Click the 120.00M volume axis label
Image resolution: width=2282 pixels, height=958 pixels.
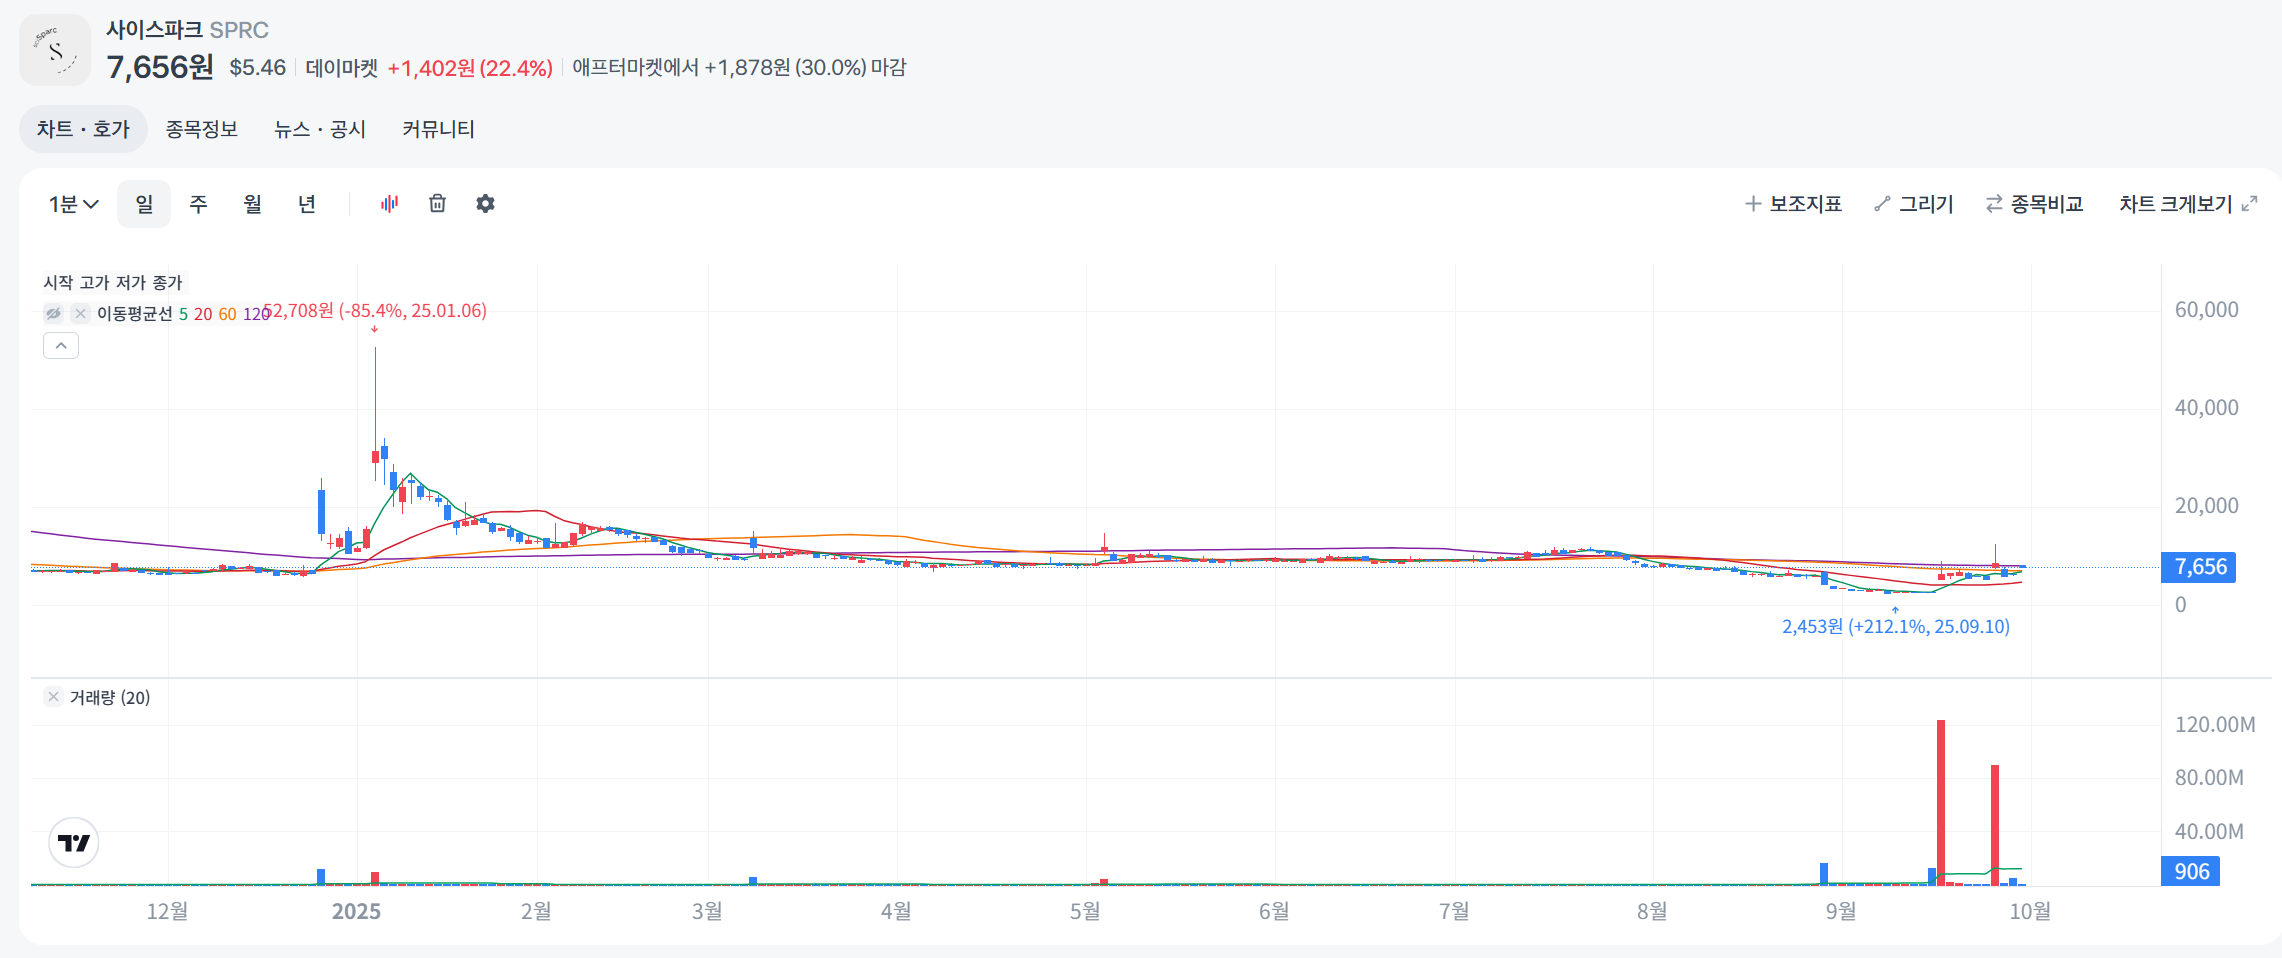2215,724
